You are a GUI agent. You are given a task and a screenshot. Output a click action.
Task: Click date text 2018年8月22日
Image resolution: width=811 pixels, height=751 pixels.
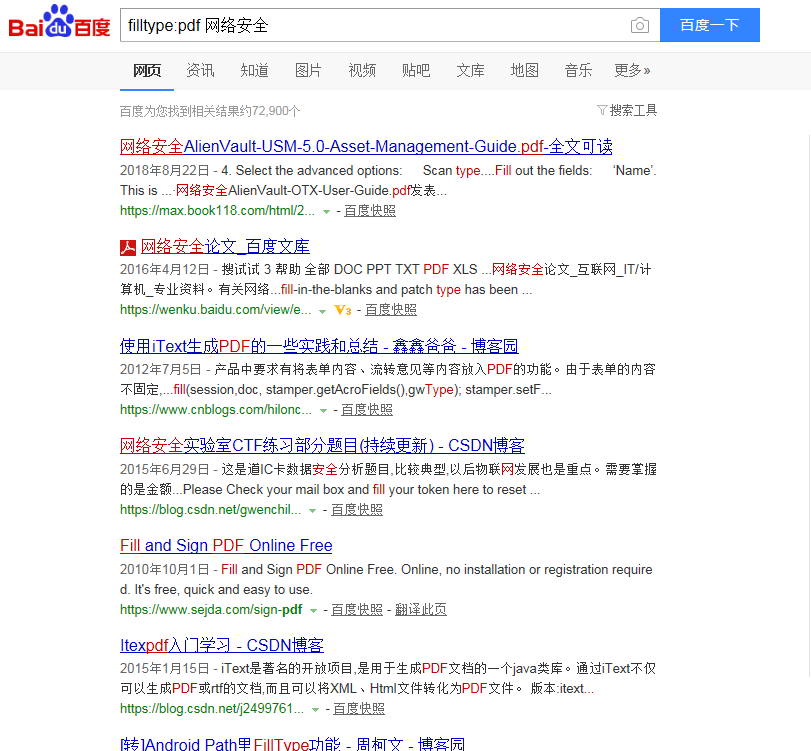click(164, 171)
